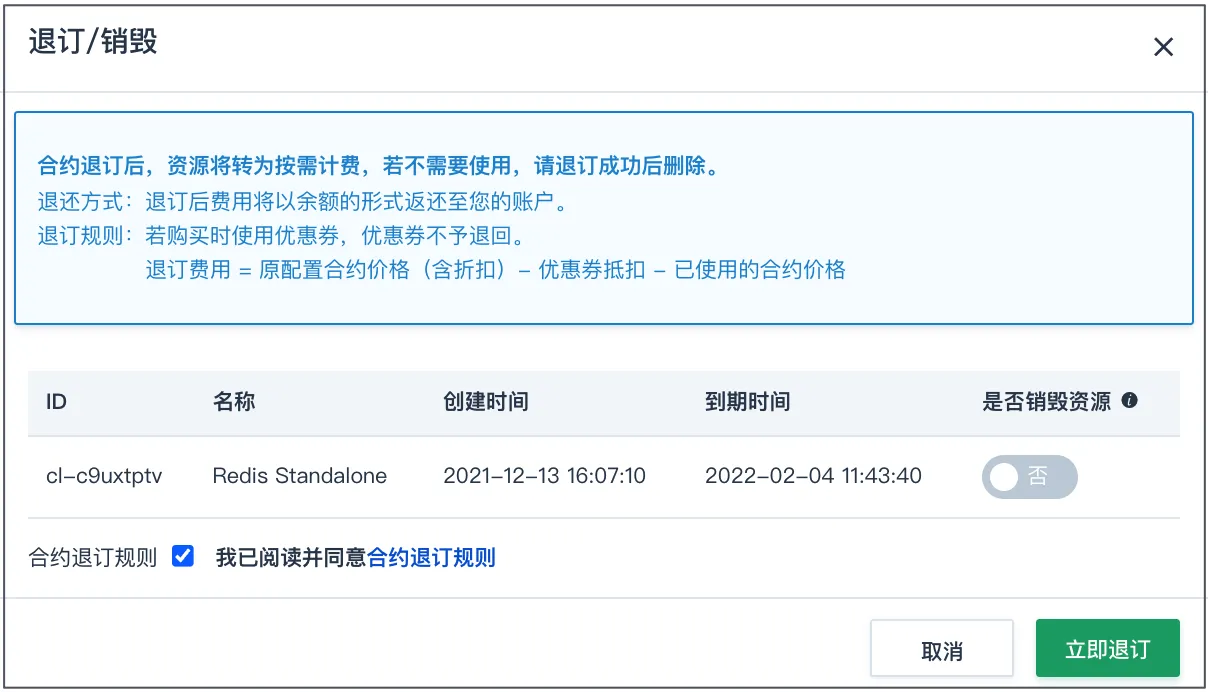Click the creation time 2021-12-13 16:07:10
The image size is (1208, 692).
545,476
